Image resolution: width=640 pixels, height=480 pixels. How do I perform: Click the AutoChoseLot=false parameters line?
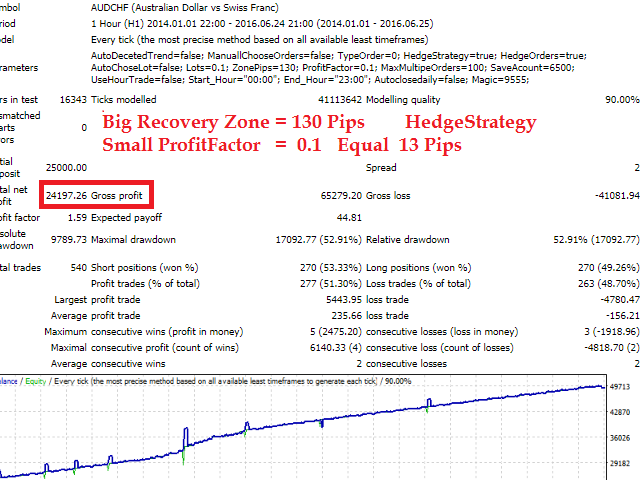pos(333,68)
